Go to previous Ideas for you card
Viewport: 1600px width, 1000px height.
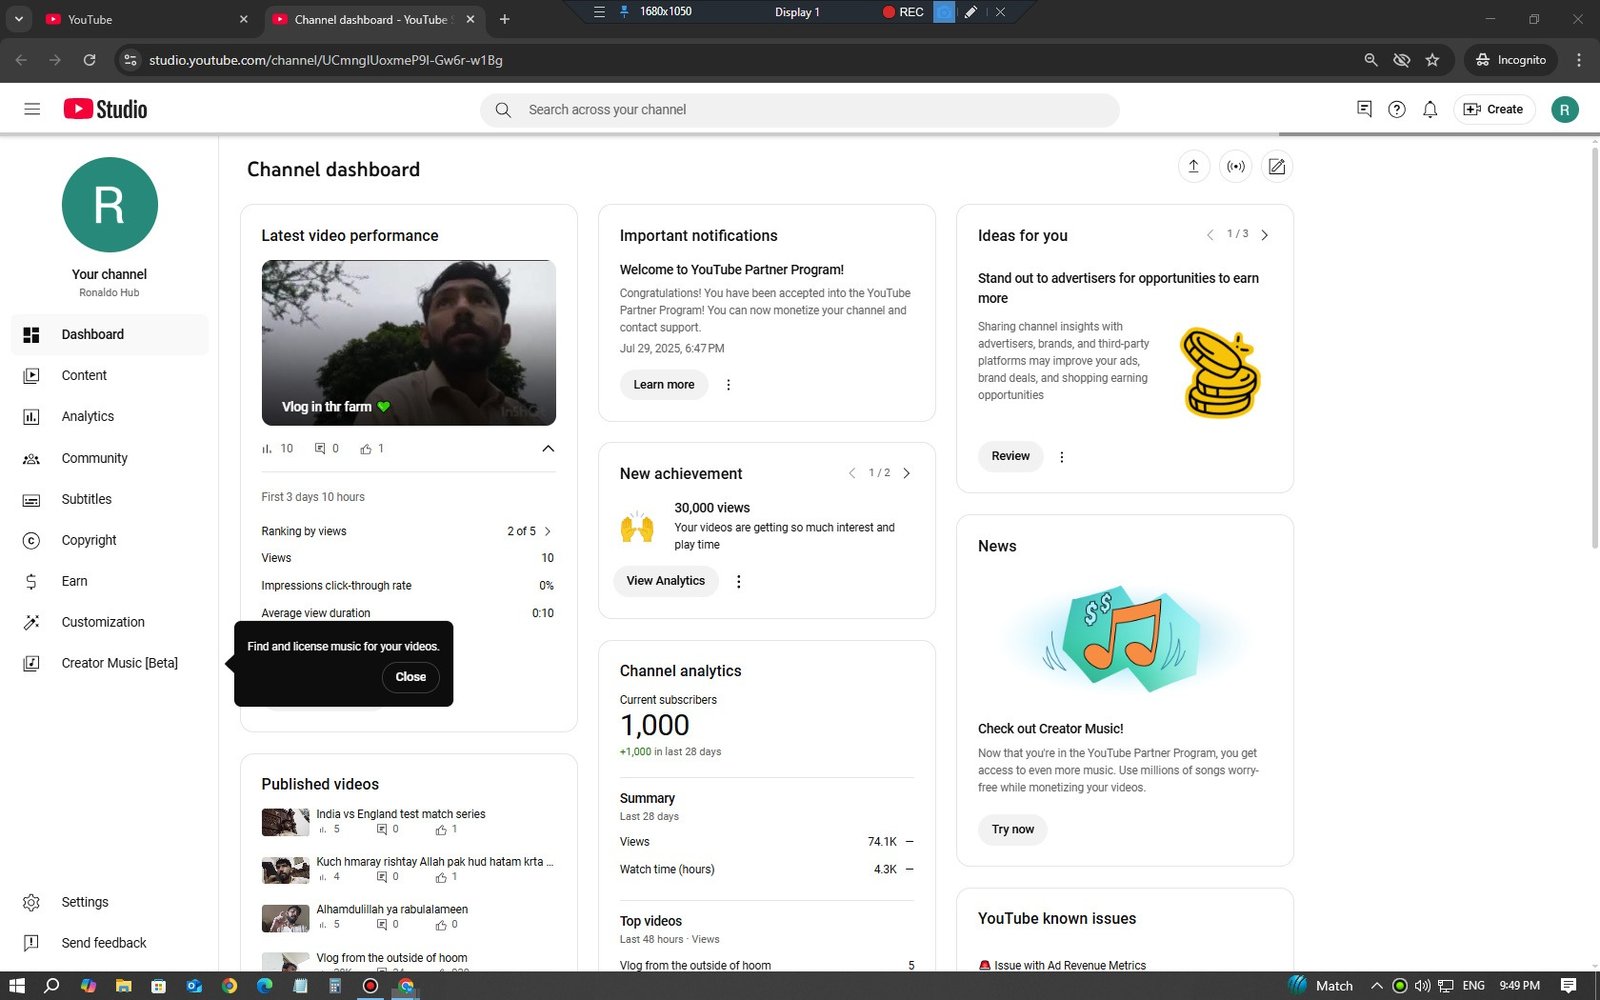click(1210, 235)
